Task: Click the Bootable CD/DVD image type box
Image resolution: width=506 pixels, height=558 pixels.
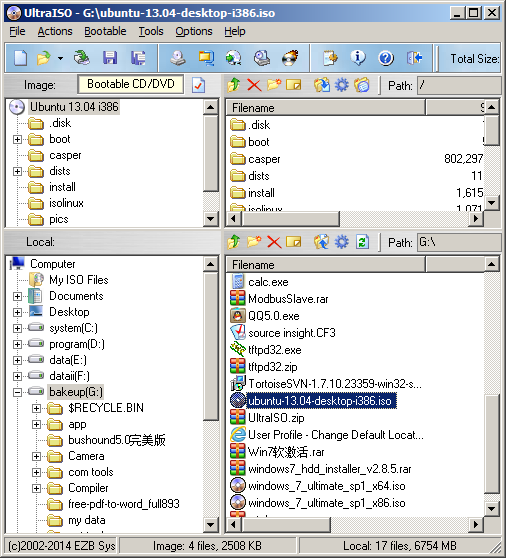Action: tap(131, 84)
